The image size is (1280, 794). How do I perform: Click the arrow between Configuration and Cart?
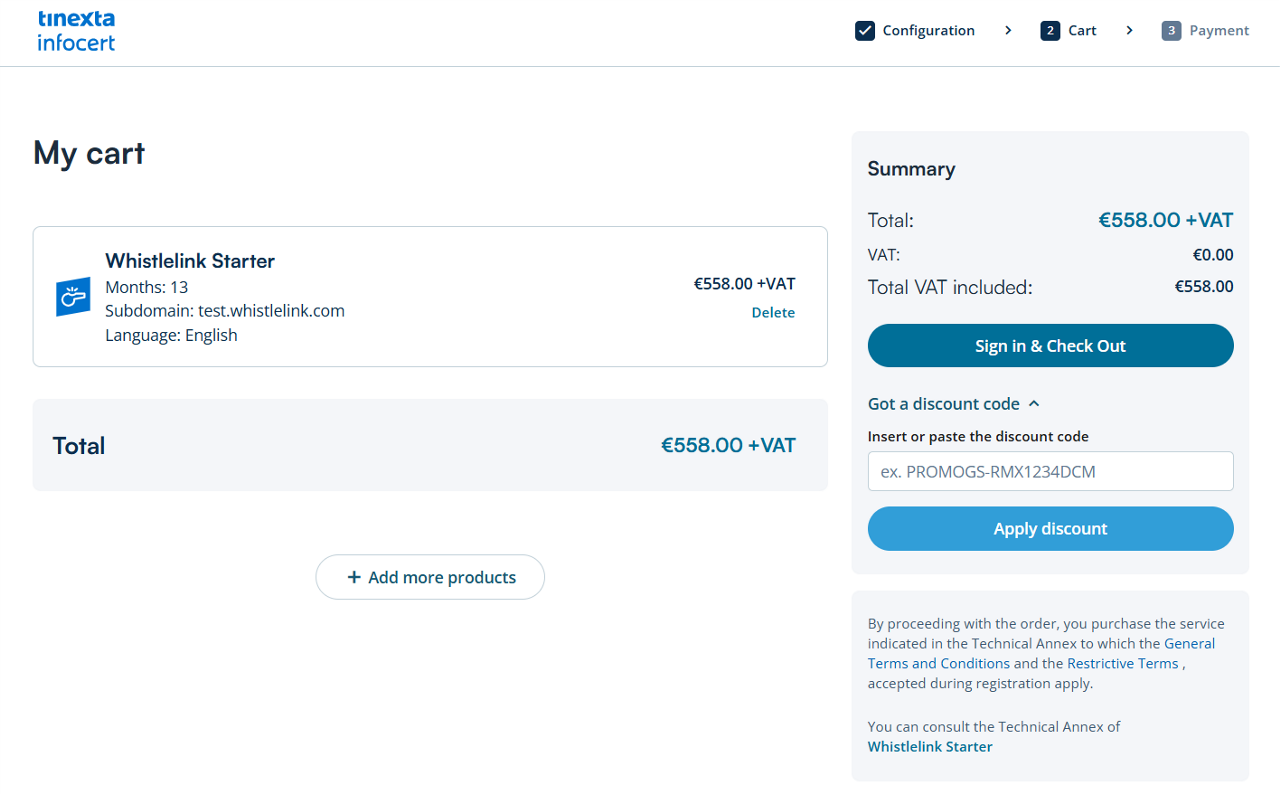pyautogui.click(x=1008, y=31)
